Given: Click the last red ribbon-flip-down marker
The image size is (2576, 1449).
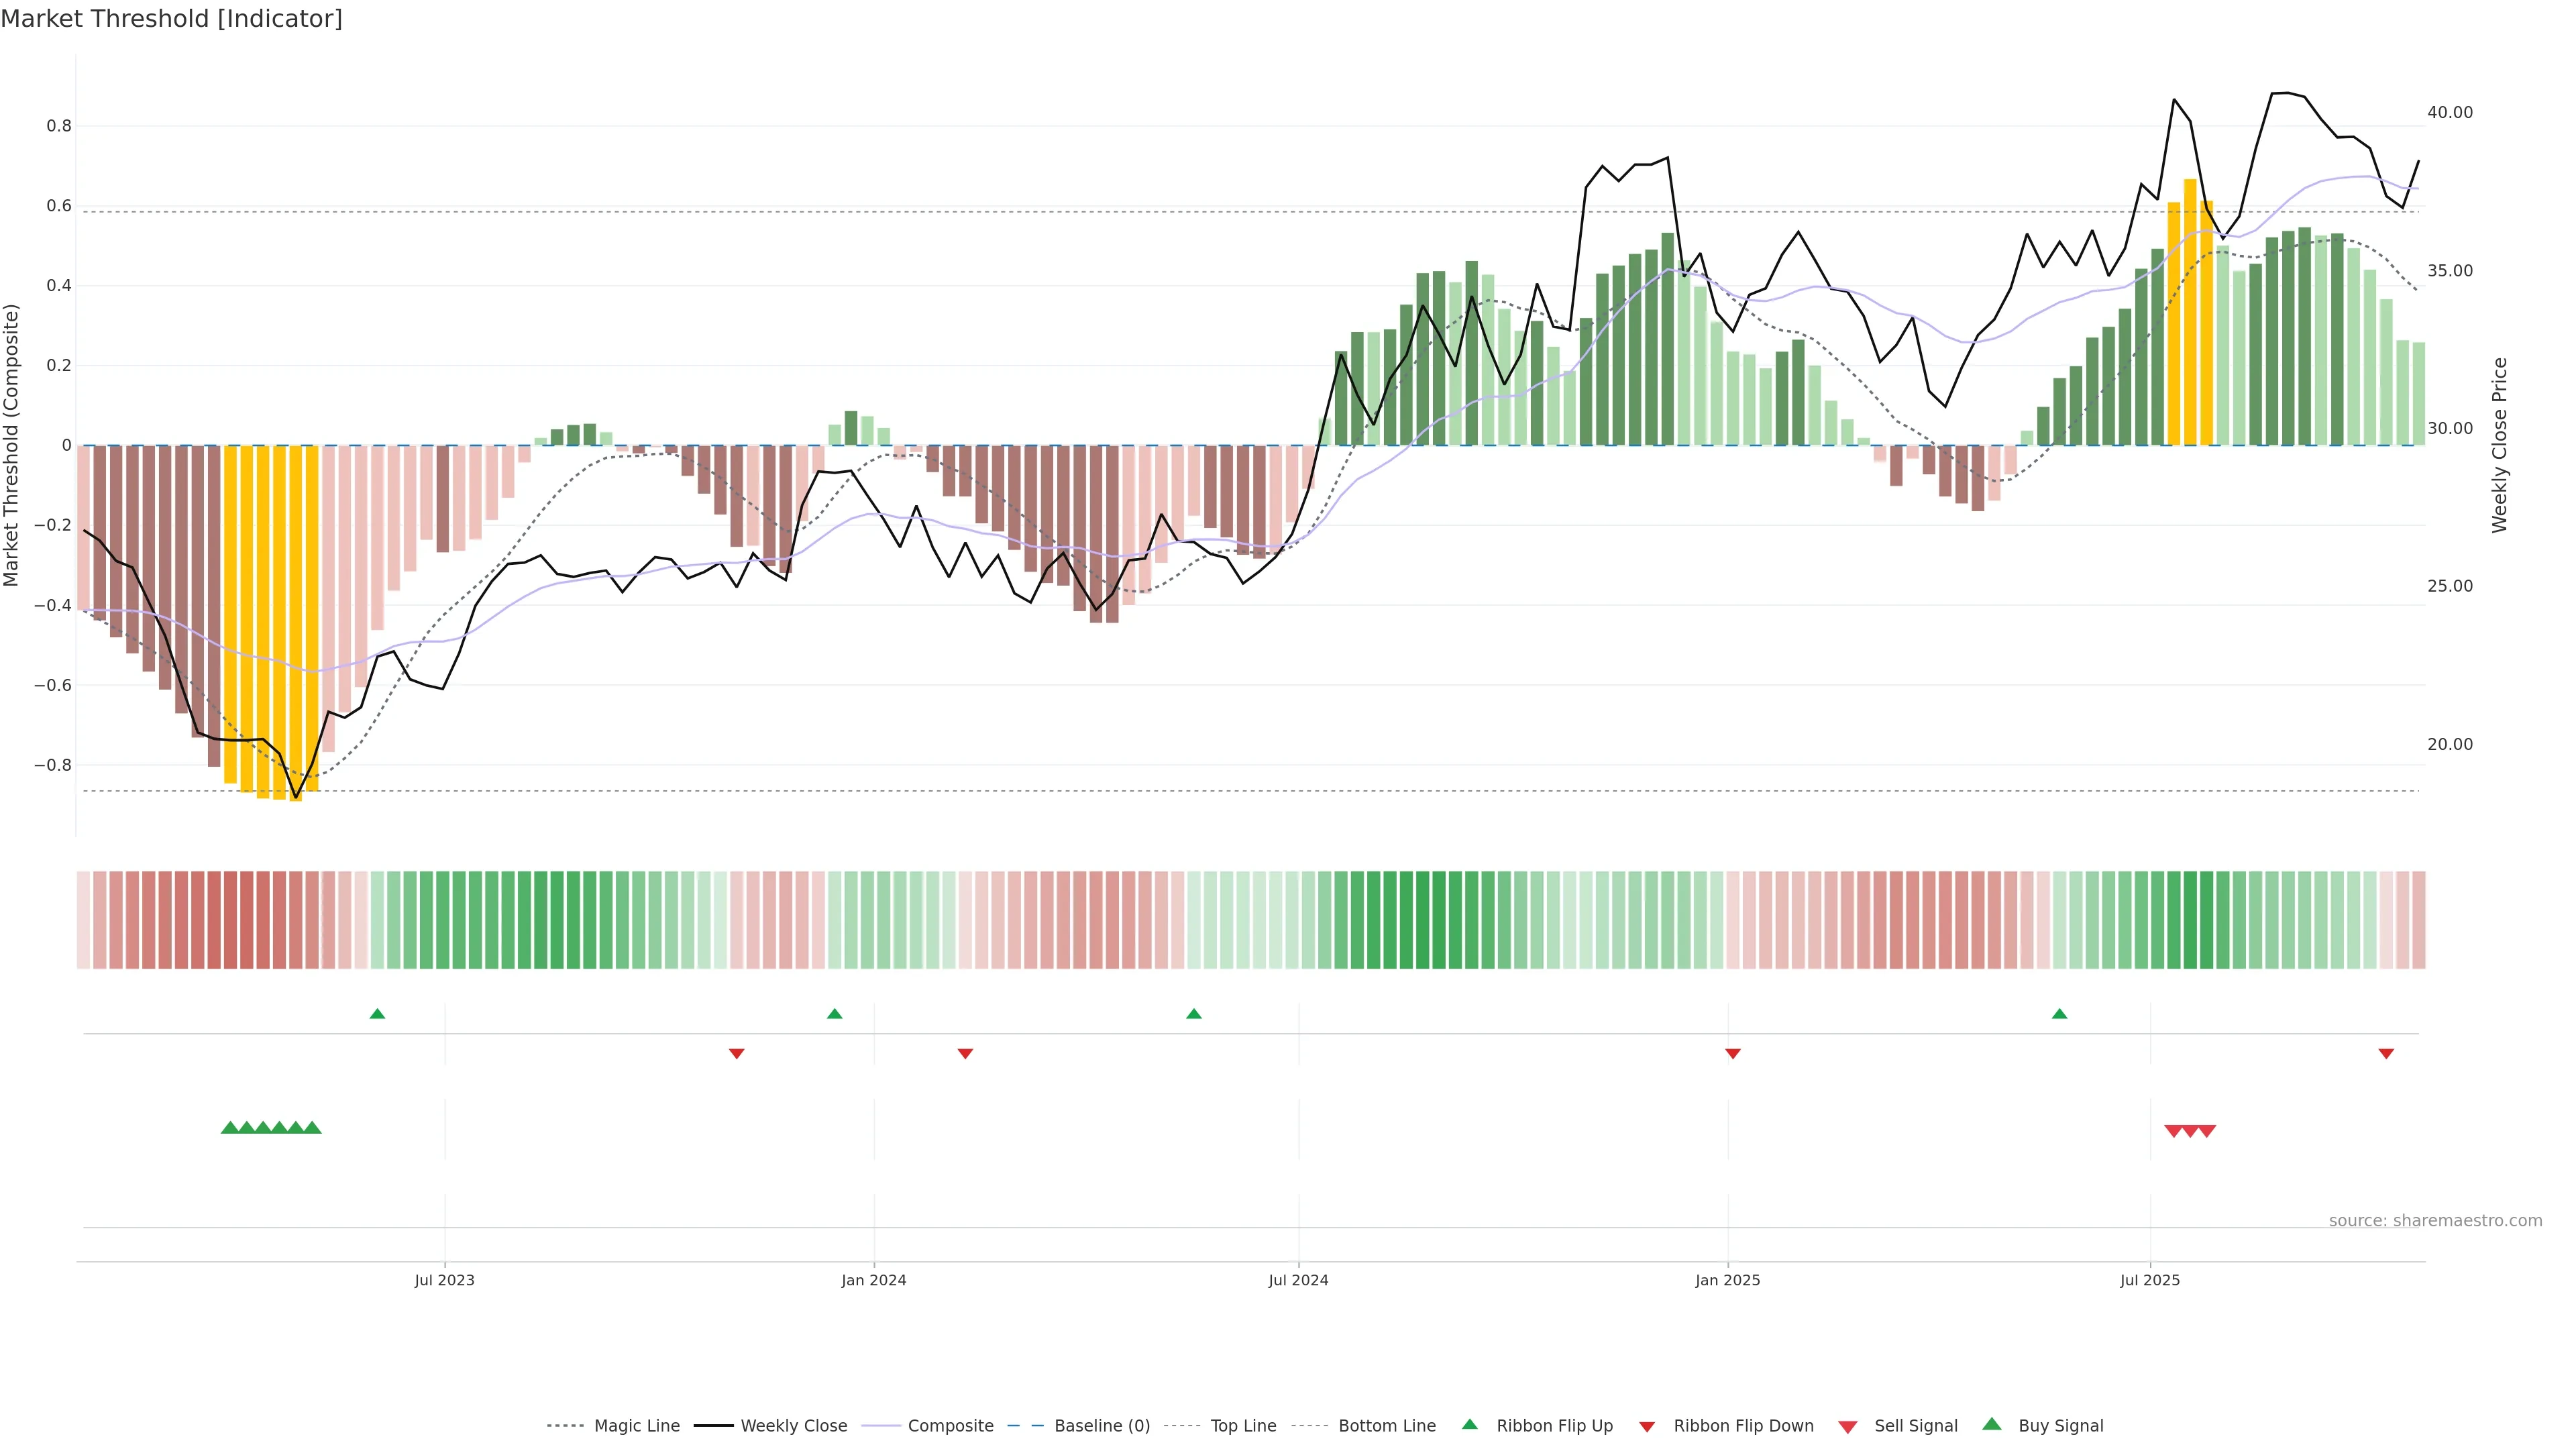Looking at the screenshot, I should [2386, 1054].
